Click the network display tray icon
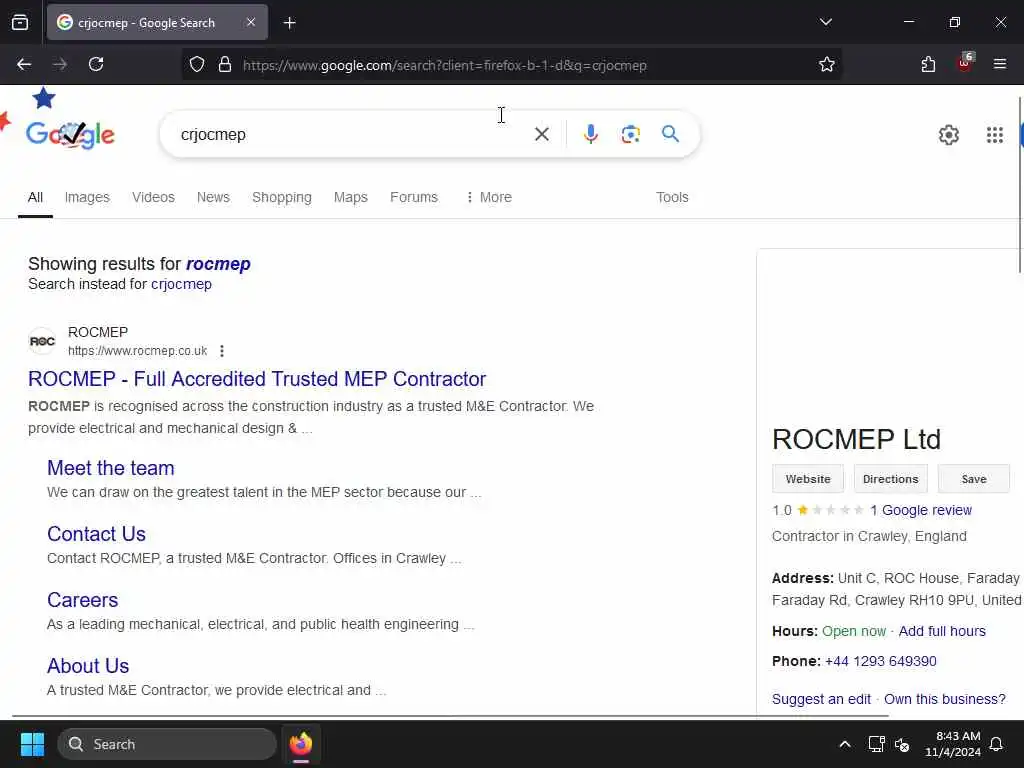 876,744
